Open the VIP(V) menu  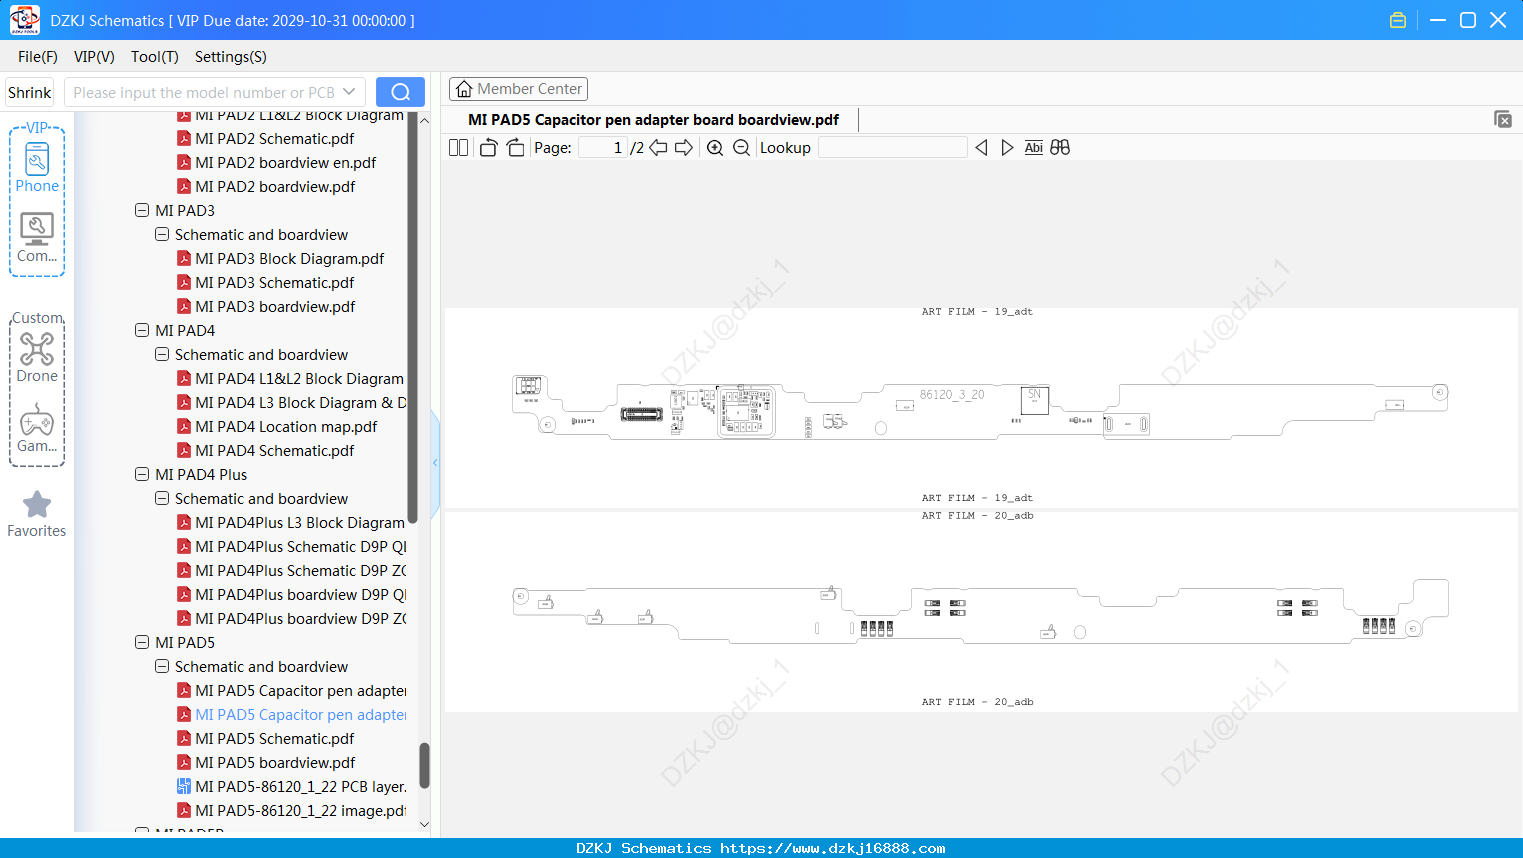click(94, 57)
